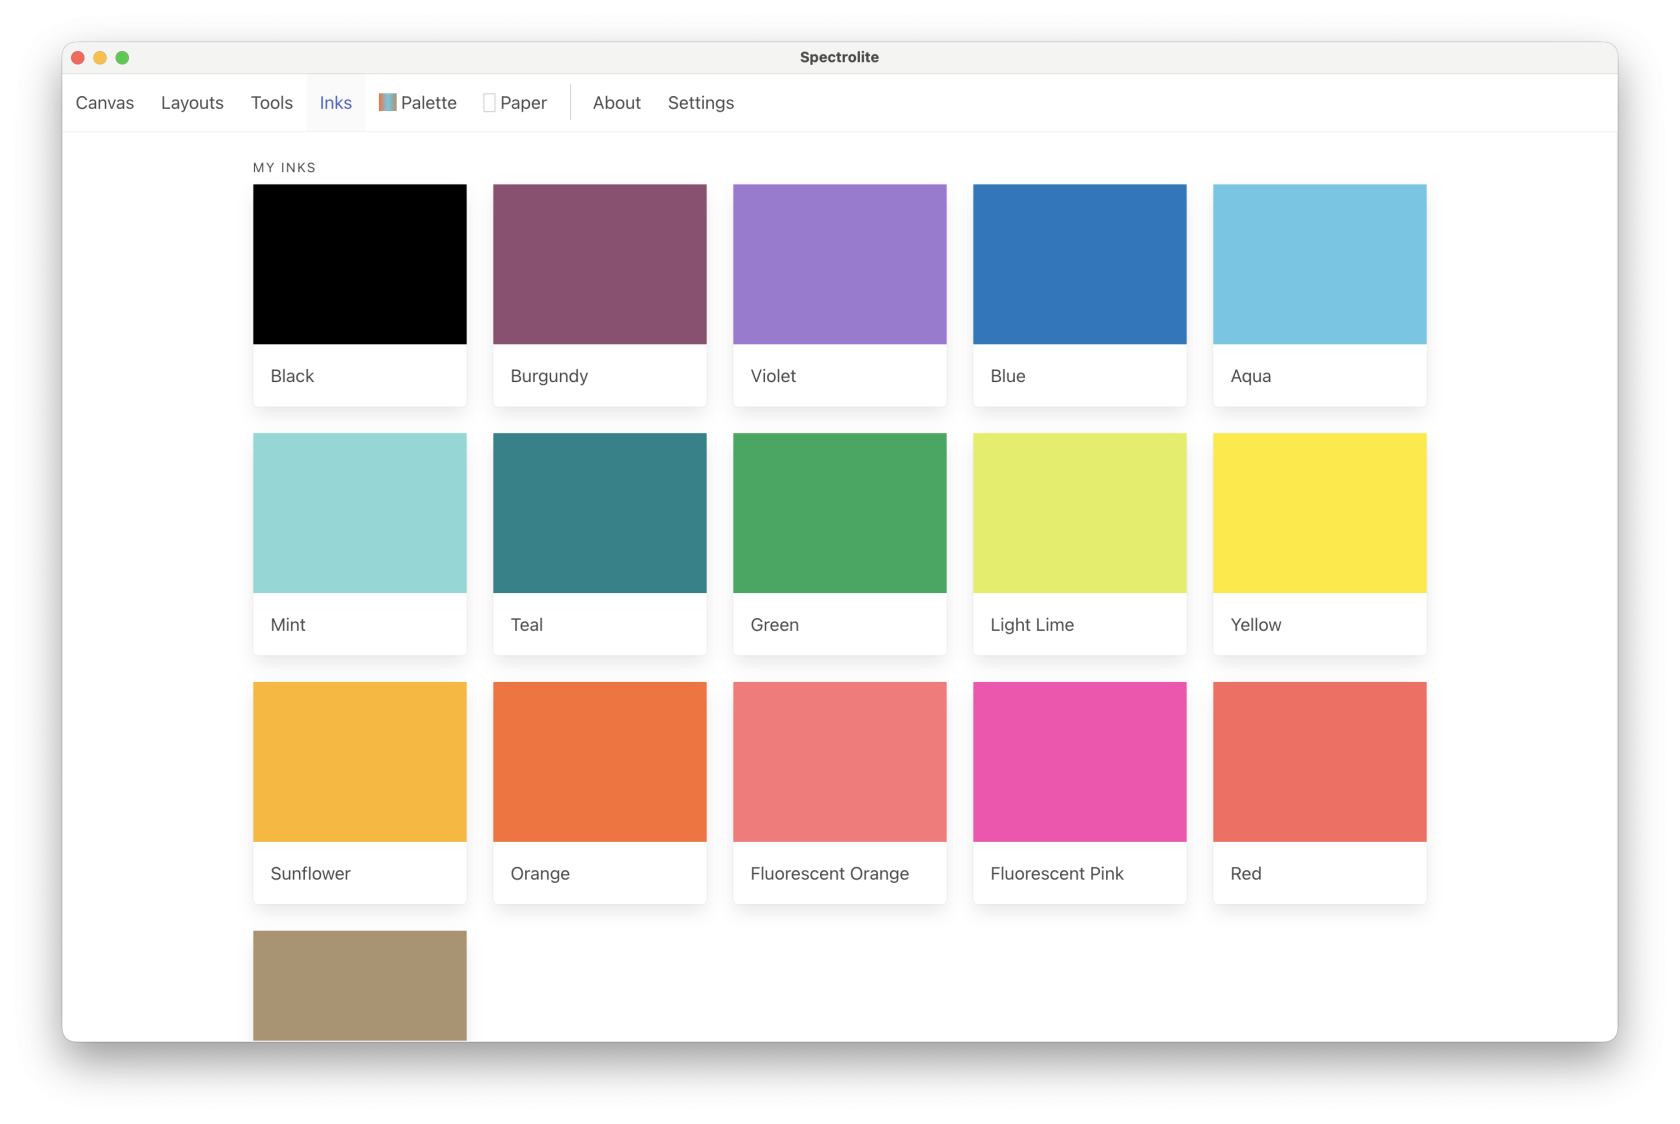This screenshot has height=1124, width=1680.
Task: Click the Sunflower label text
Action: click(310, 873)
